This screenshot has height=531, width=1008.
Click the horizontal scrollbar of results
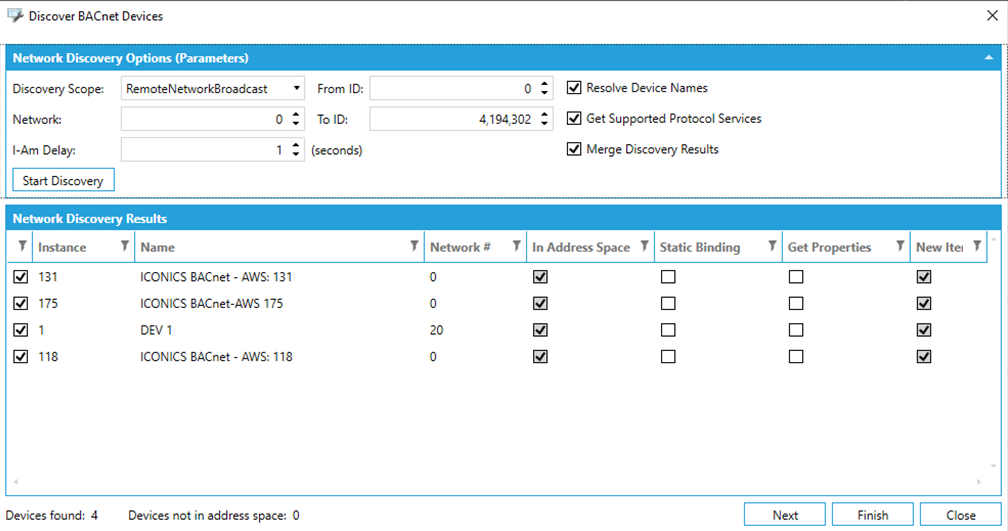click(x=500, y=483)
